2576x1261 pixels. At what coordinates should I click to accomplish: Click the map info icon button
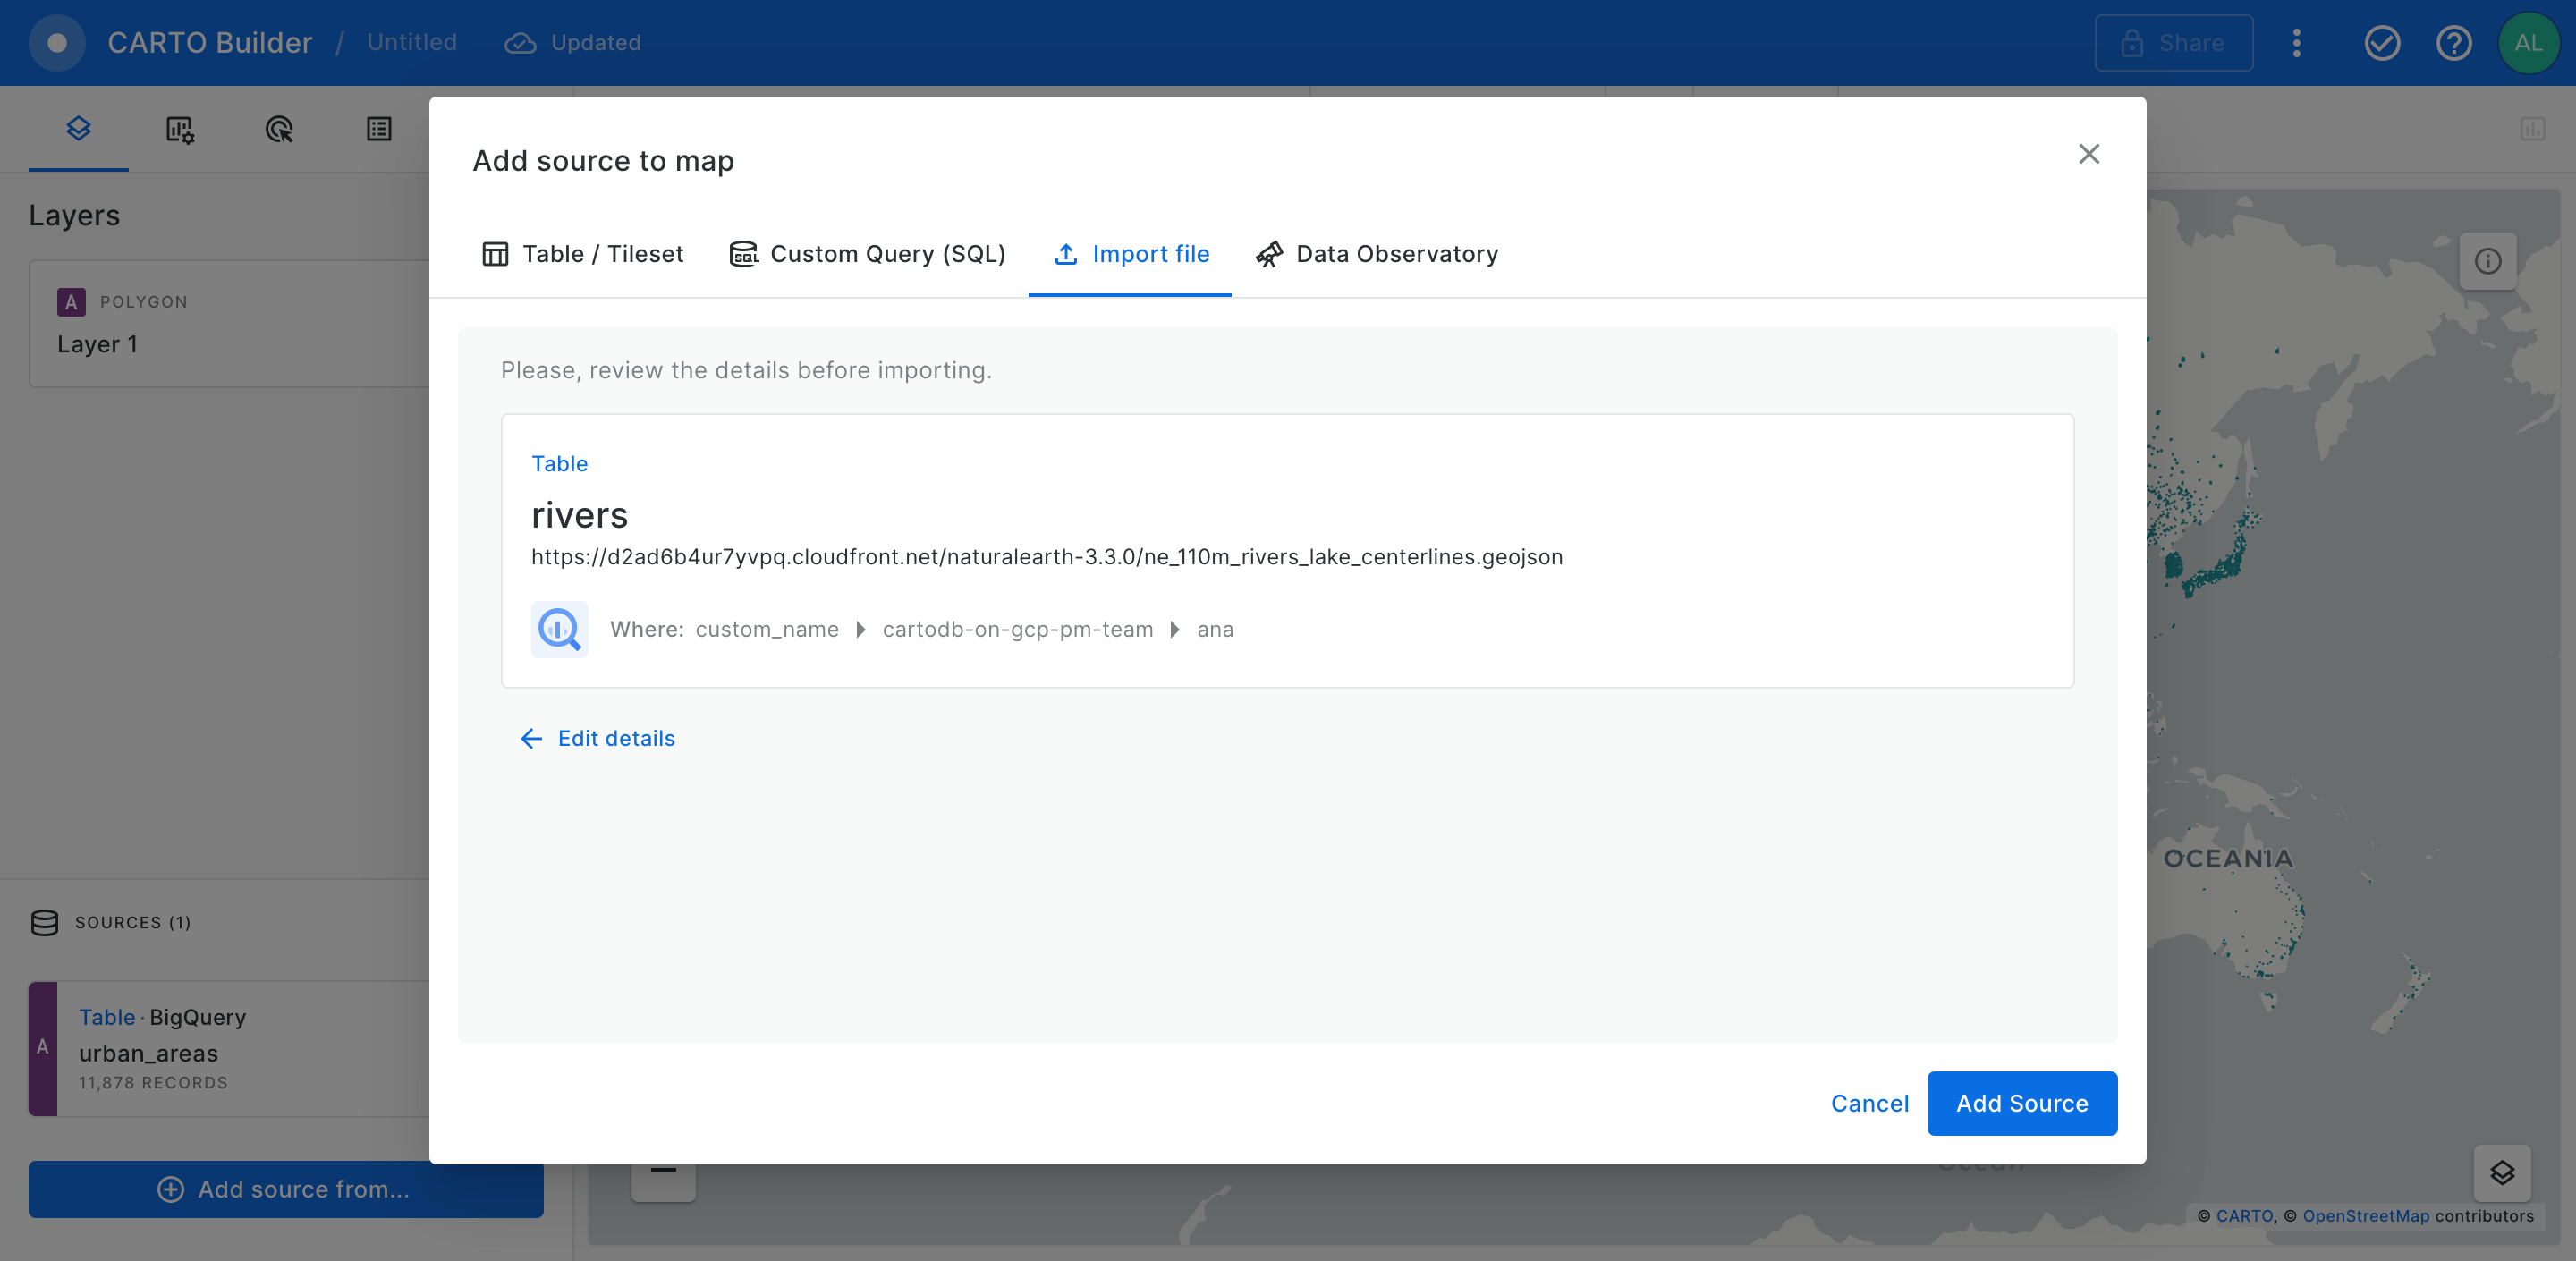(2487, 261)
